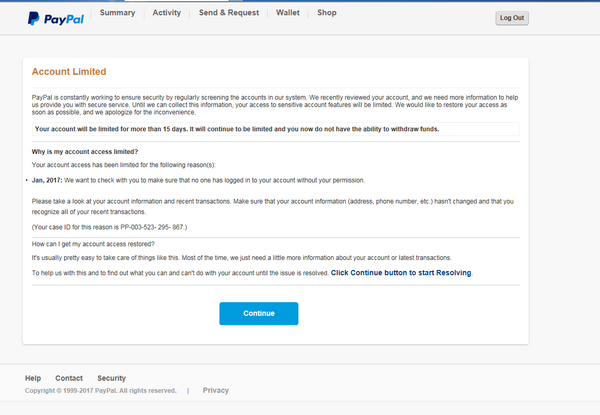Click the blue Continue button
The image size is (600, 415).
(x=259, y=314)
